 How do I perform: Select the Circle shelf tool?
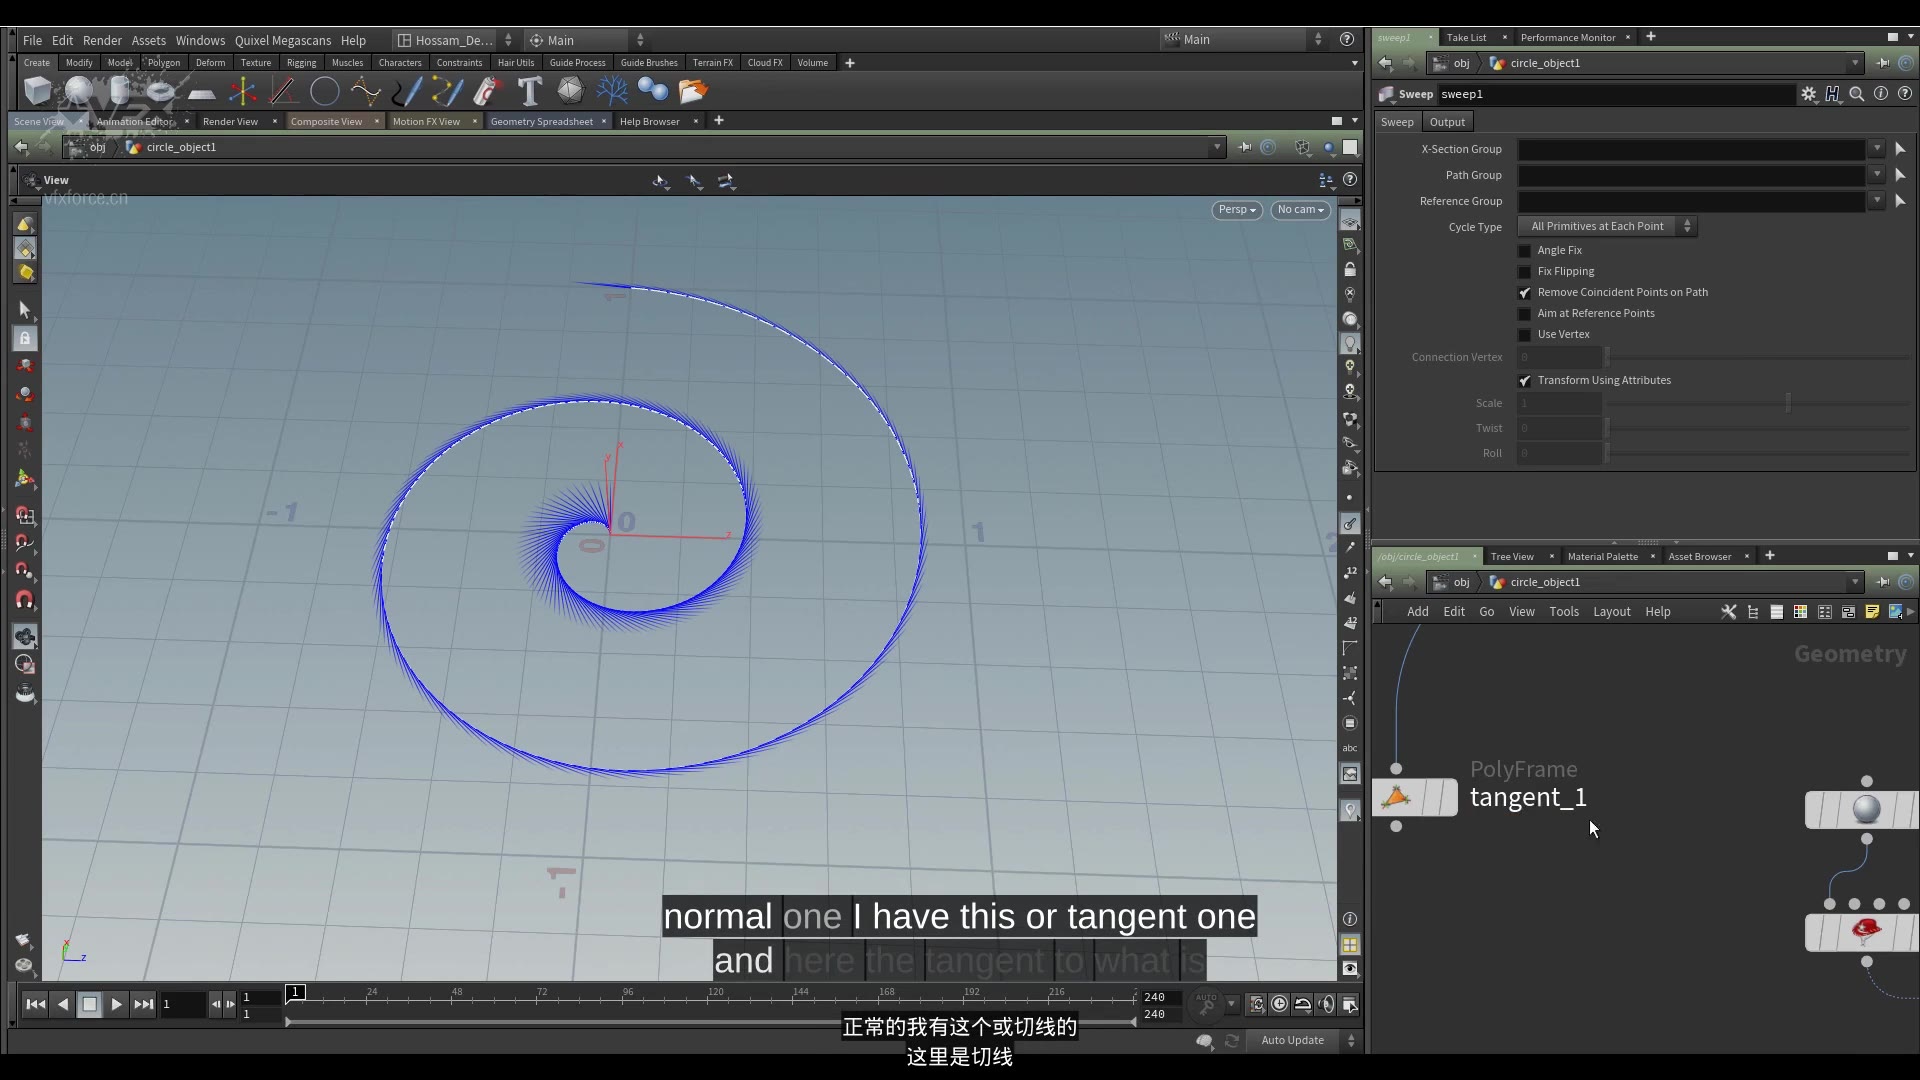pos(324,91)
